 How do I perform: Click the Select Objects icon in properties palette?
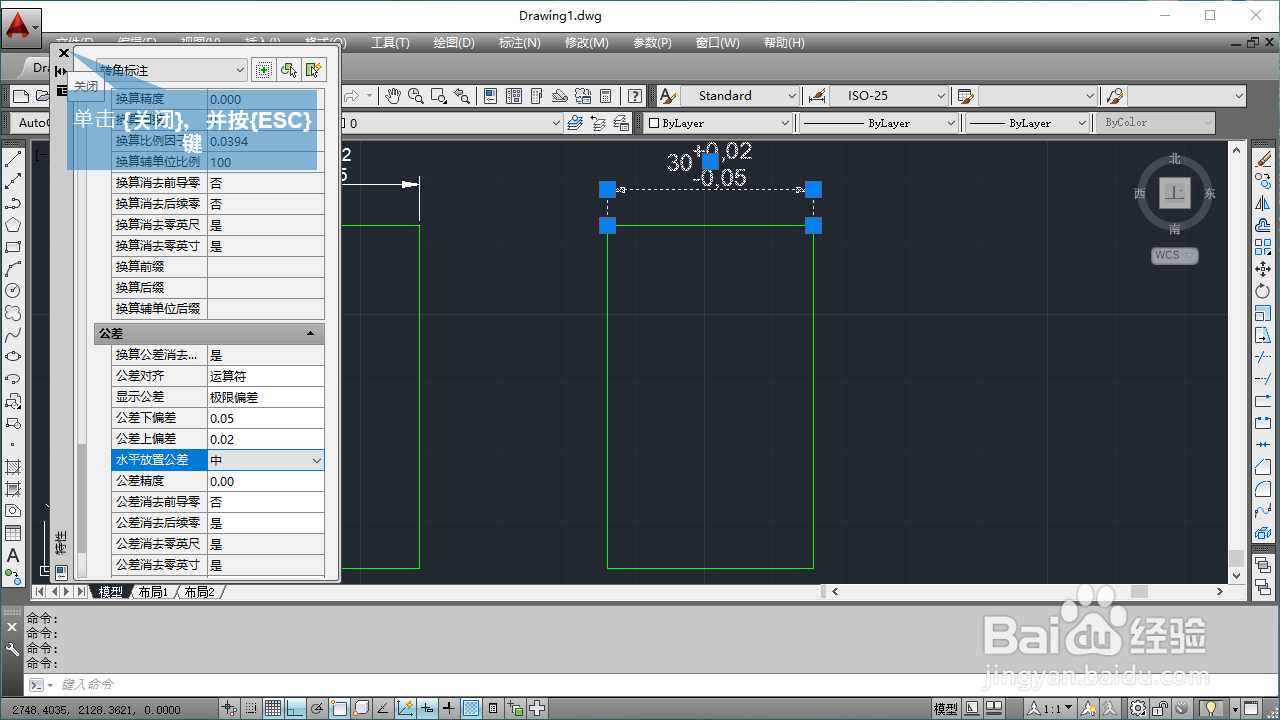click(x=289, y=70)
